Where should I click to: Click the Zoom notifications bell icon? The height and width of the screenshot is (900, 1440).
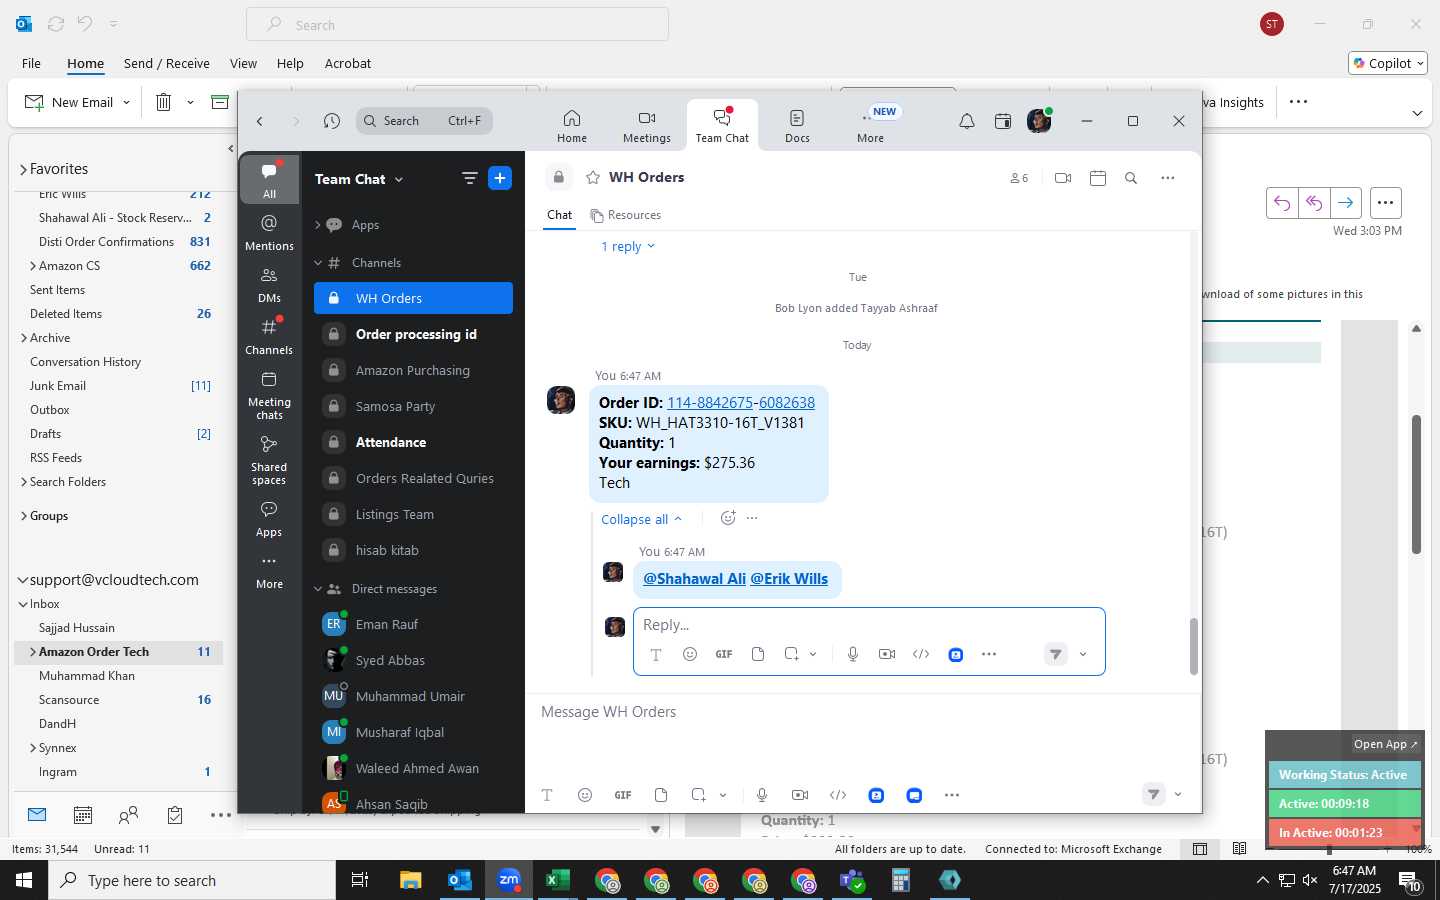(967, 121)
